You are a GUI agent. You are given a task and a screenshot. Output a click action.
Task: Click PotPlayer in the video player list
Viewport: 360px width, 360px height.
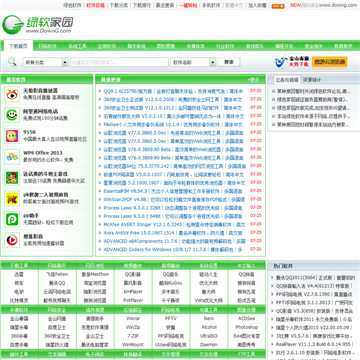133,300
